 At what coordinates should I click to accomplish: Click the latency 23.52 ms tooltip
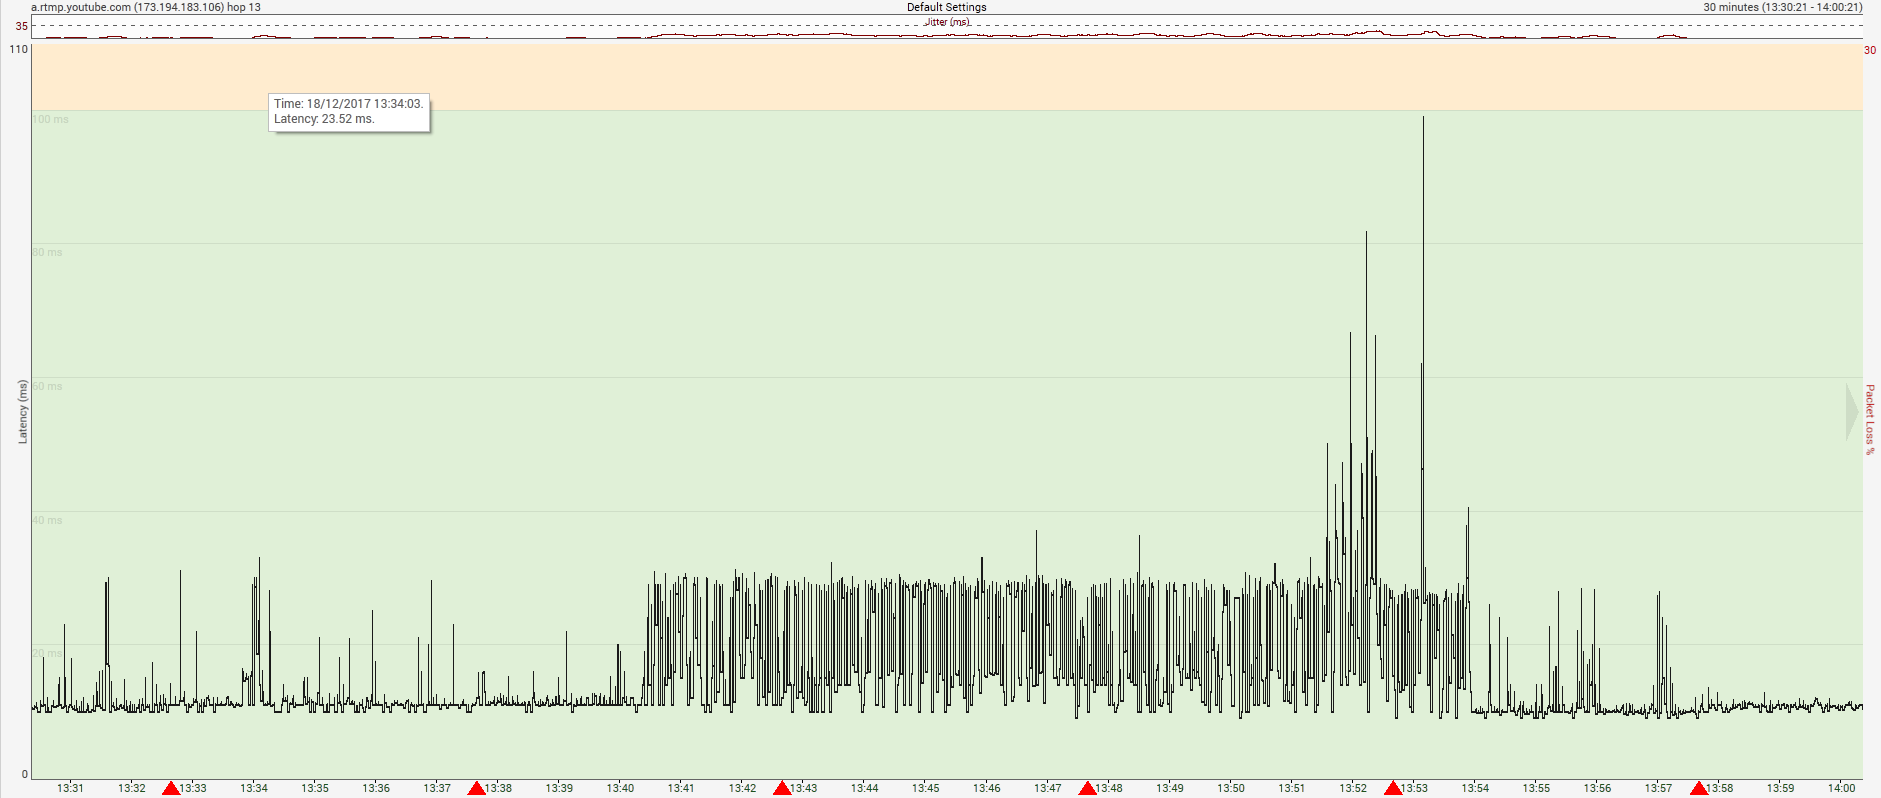[349, 111]
